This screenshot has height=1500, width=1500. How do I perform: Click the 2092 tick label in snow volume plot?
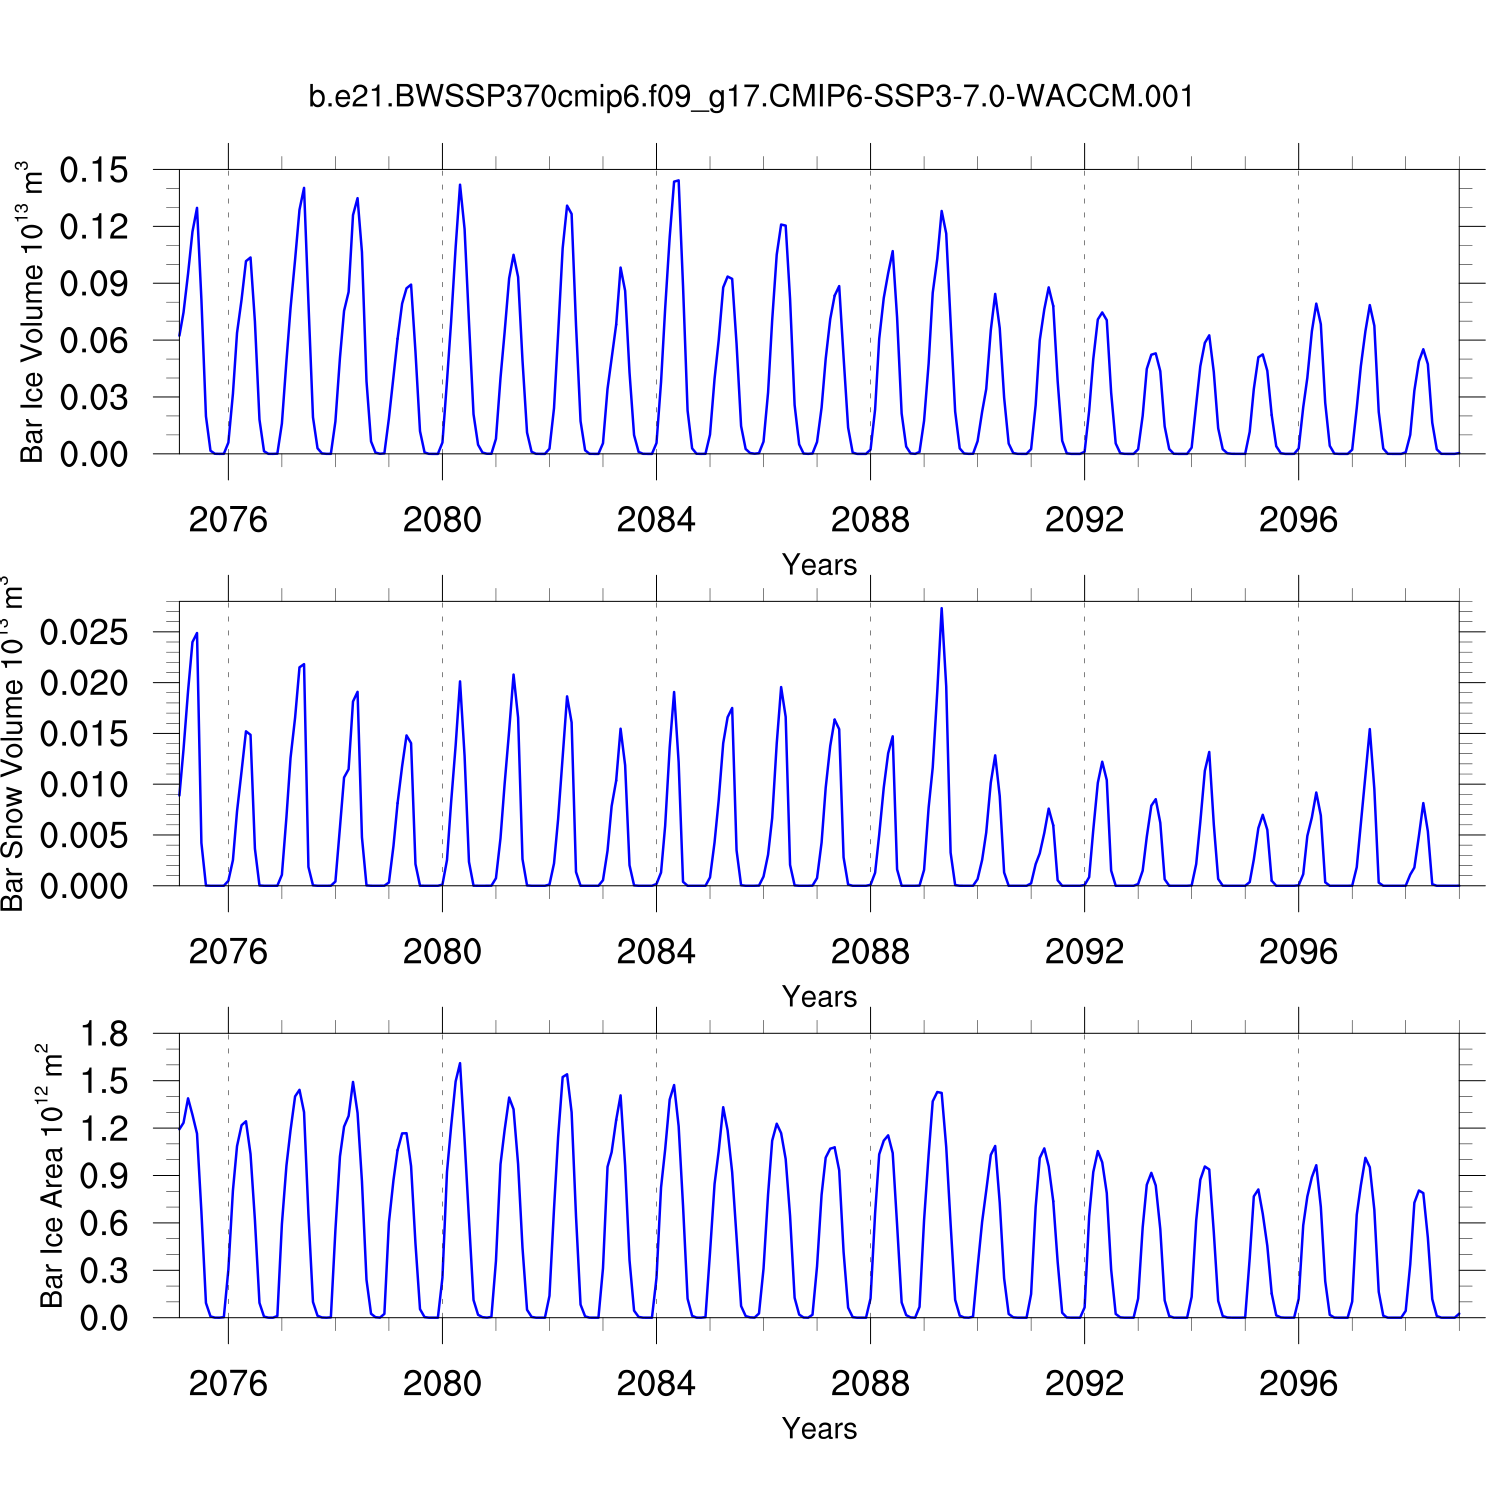click(x=1084, y=952)
